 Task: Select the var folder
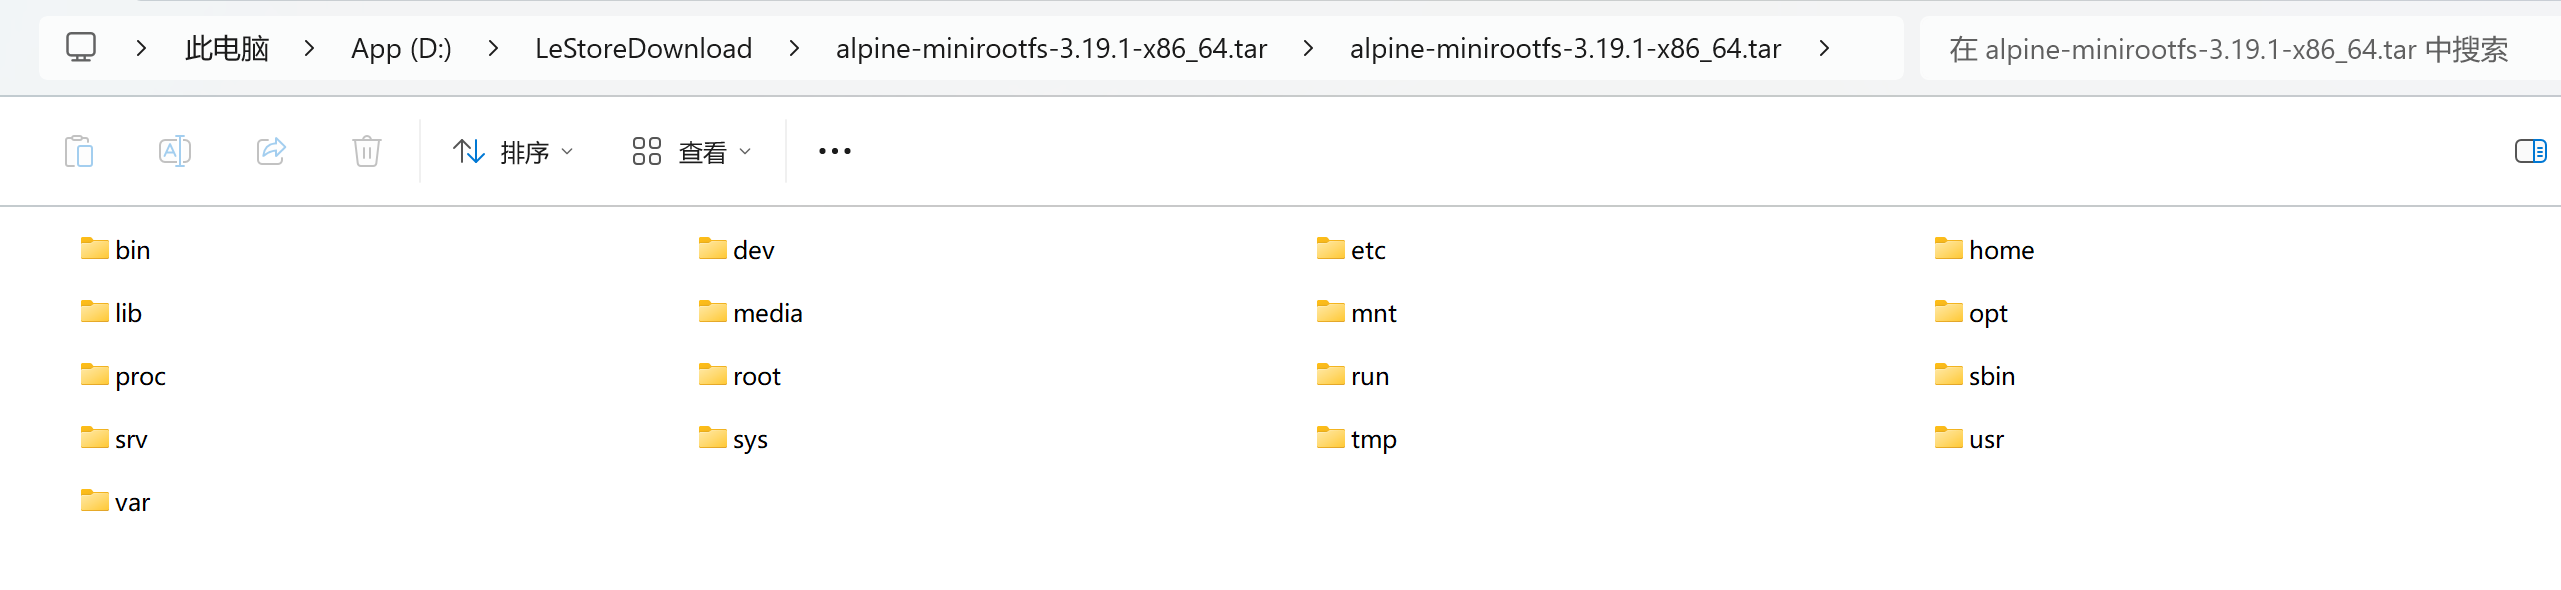(132, 502)
